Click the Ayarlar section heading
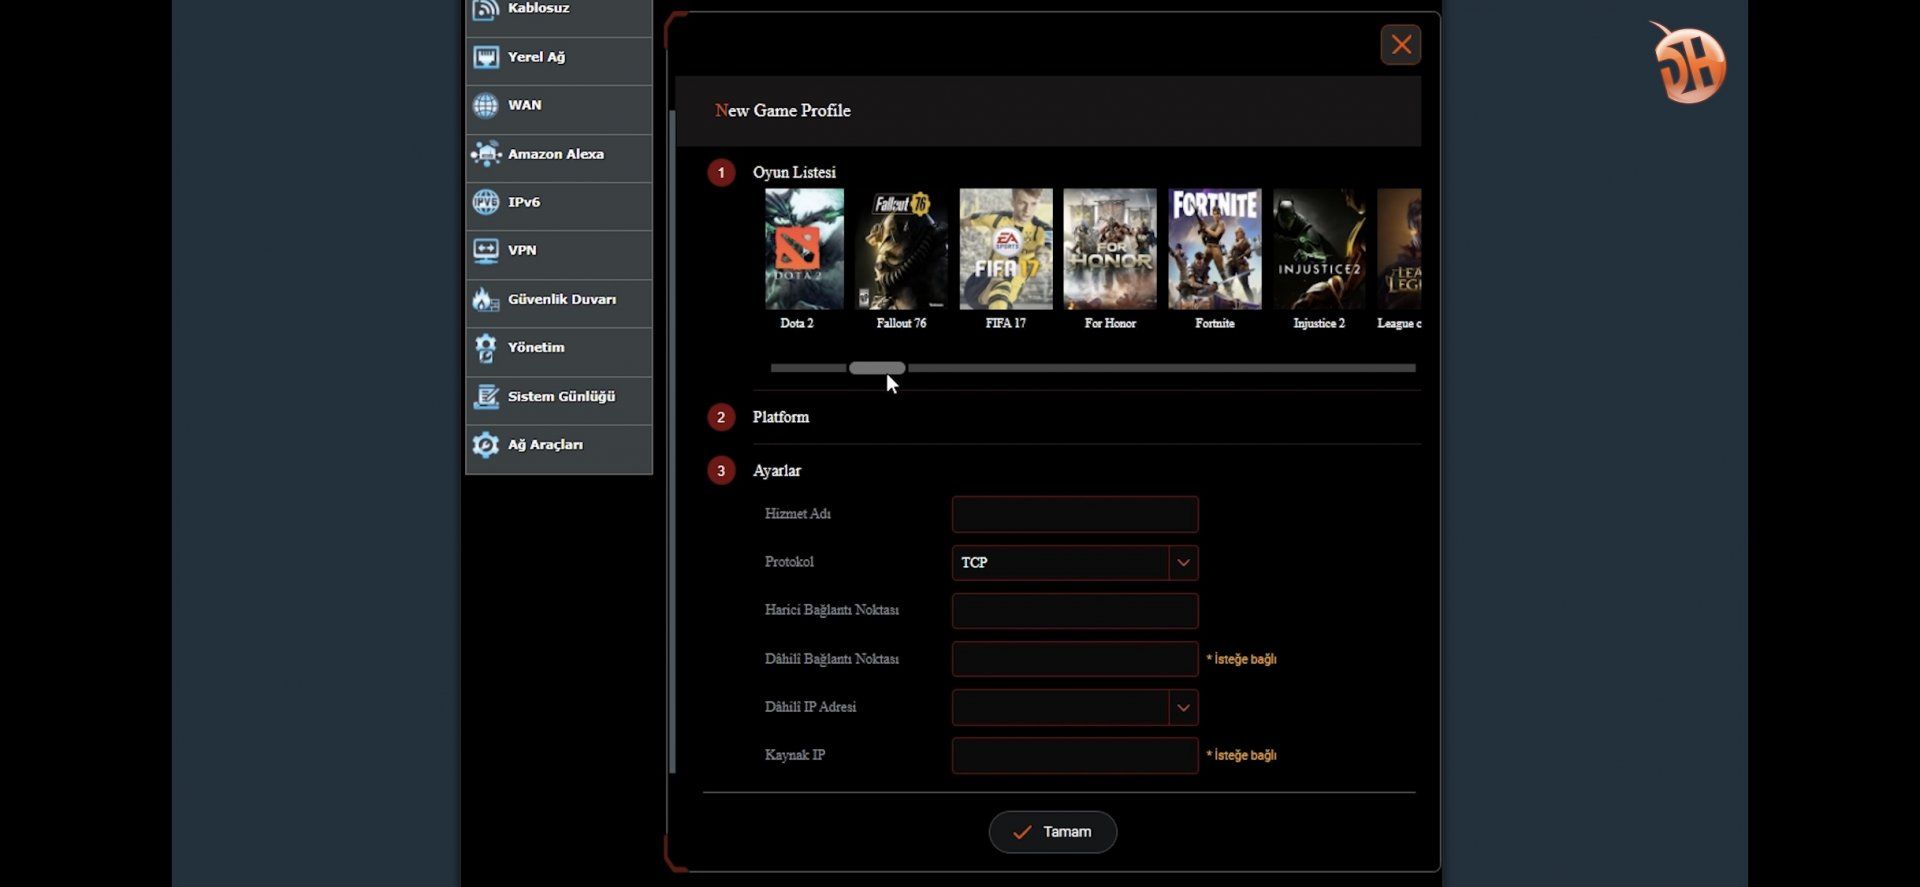1920x887 pixels. (x=777, y=470)
